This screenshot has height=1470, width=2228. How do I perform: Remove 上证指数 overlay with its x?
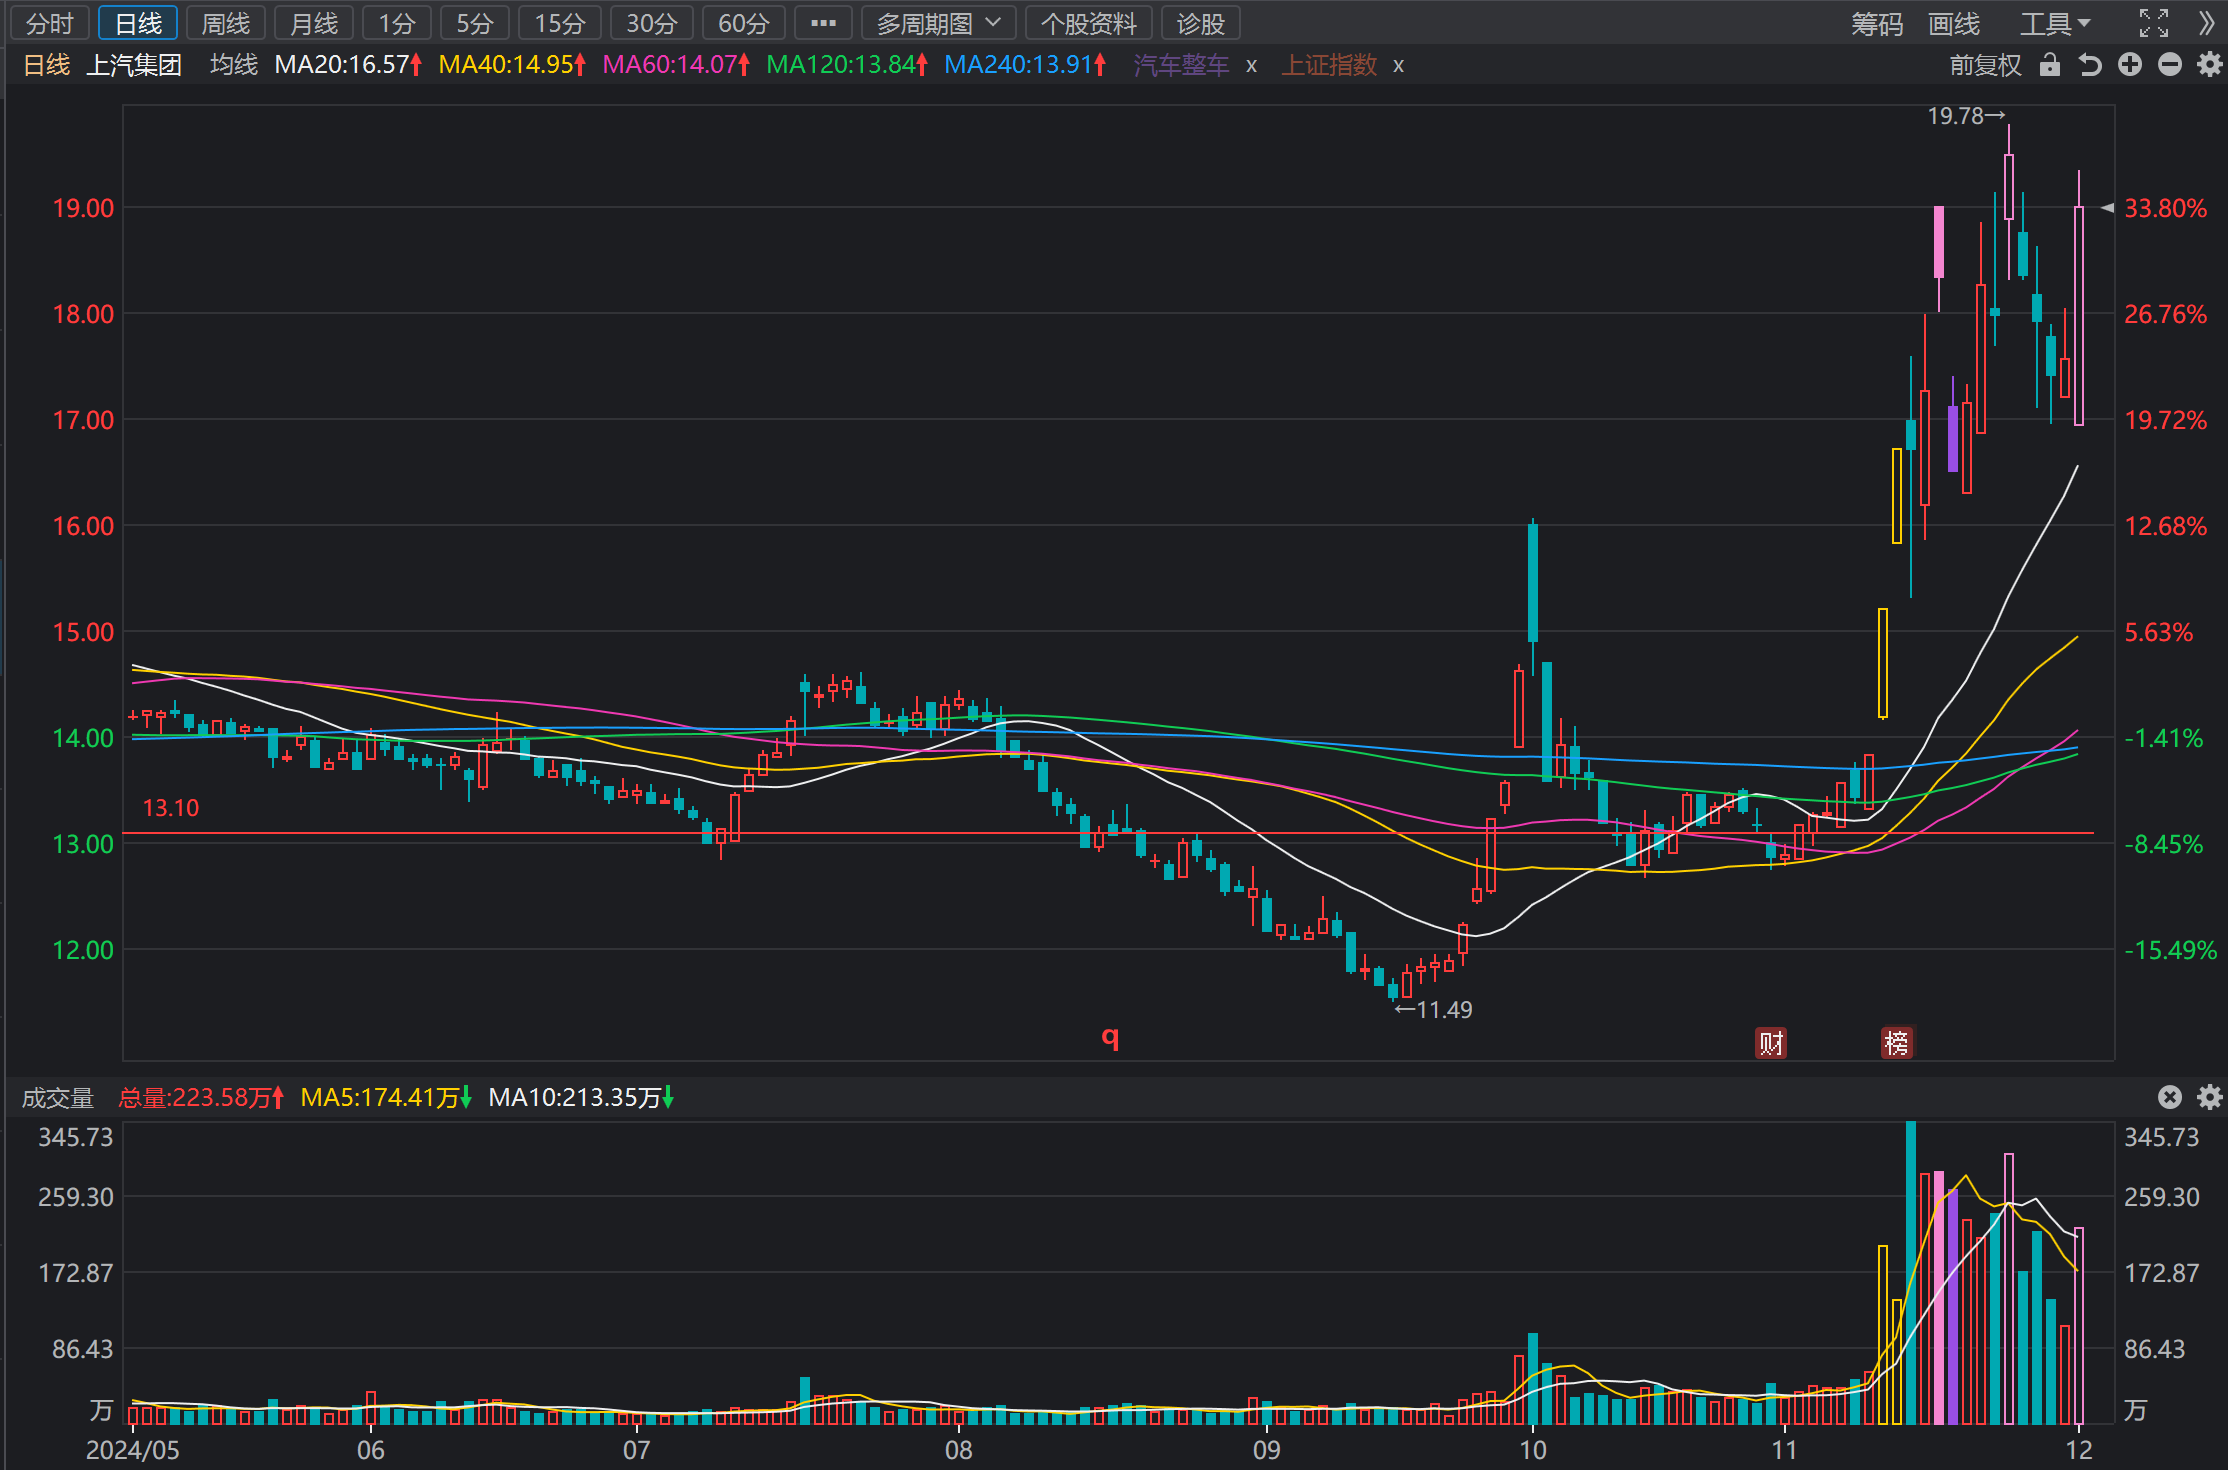(x=1398, y=66)
